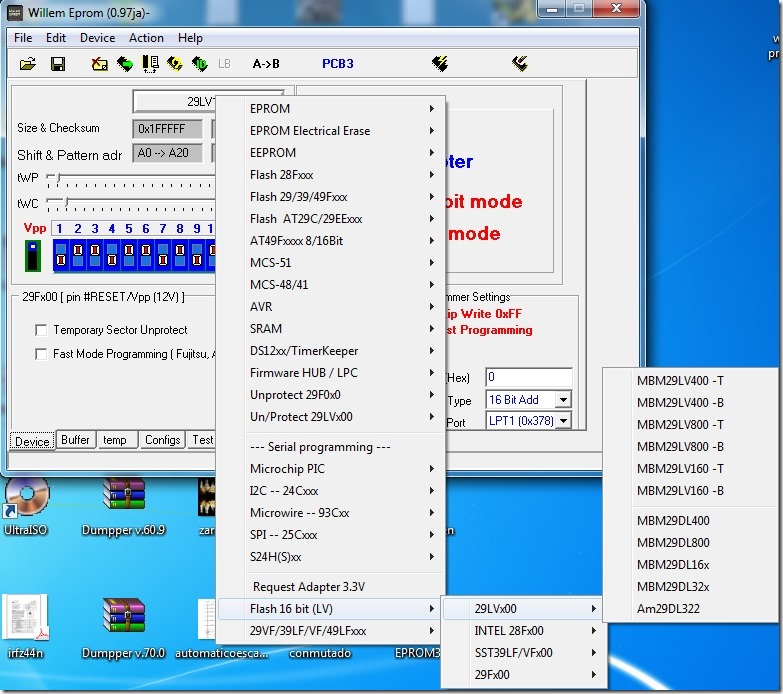The height and width of the screenshot is (694, 783).
Task: Toggle DIP switch number 7
Action: click(163, 256)
